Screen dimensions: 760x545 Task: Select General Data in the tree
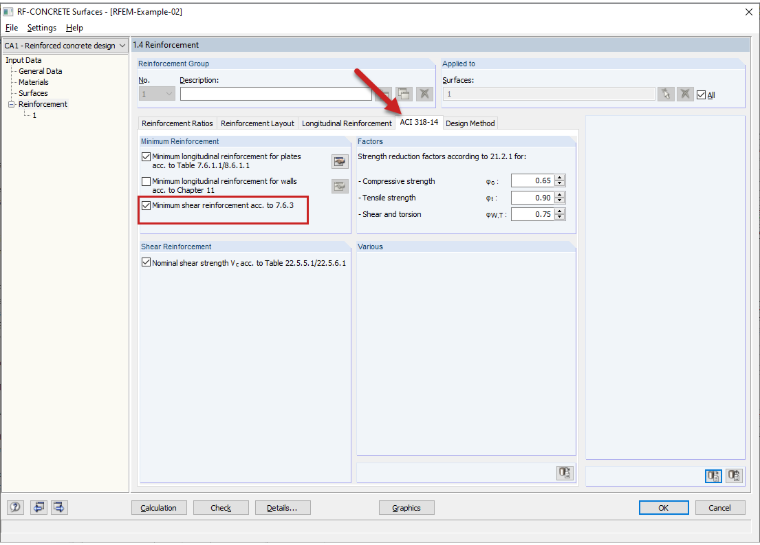(x=40, y=71)
